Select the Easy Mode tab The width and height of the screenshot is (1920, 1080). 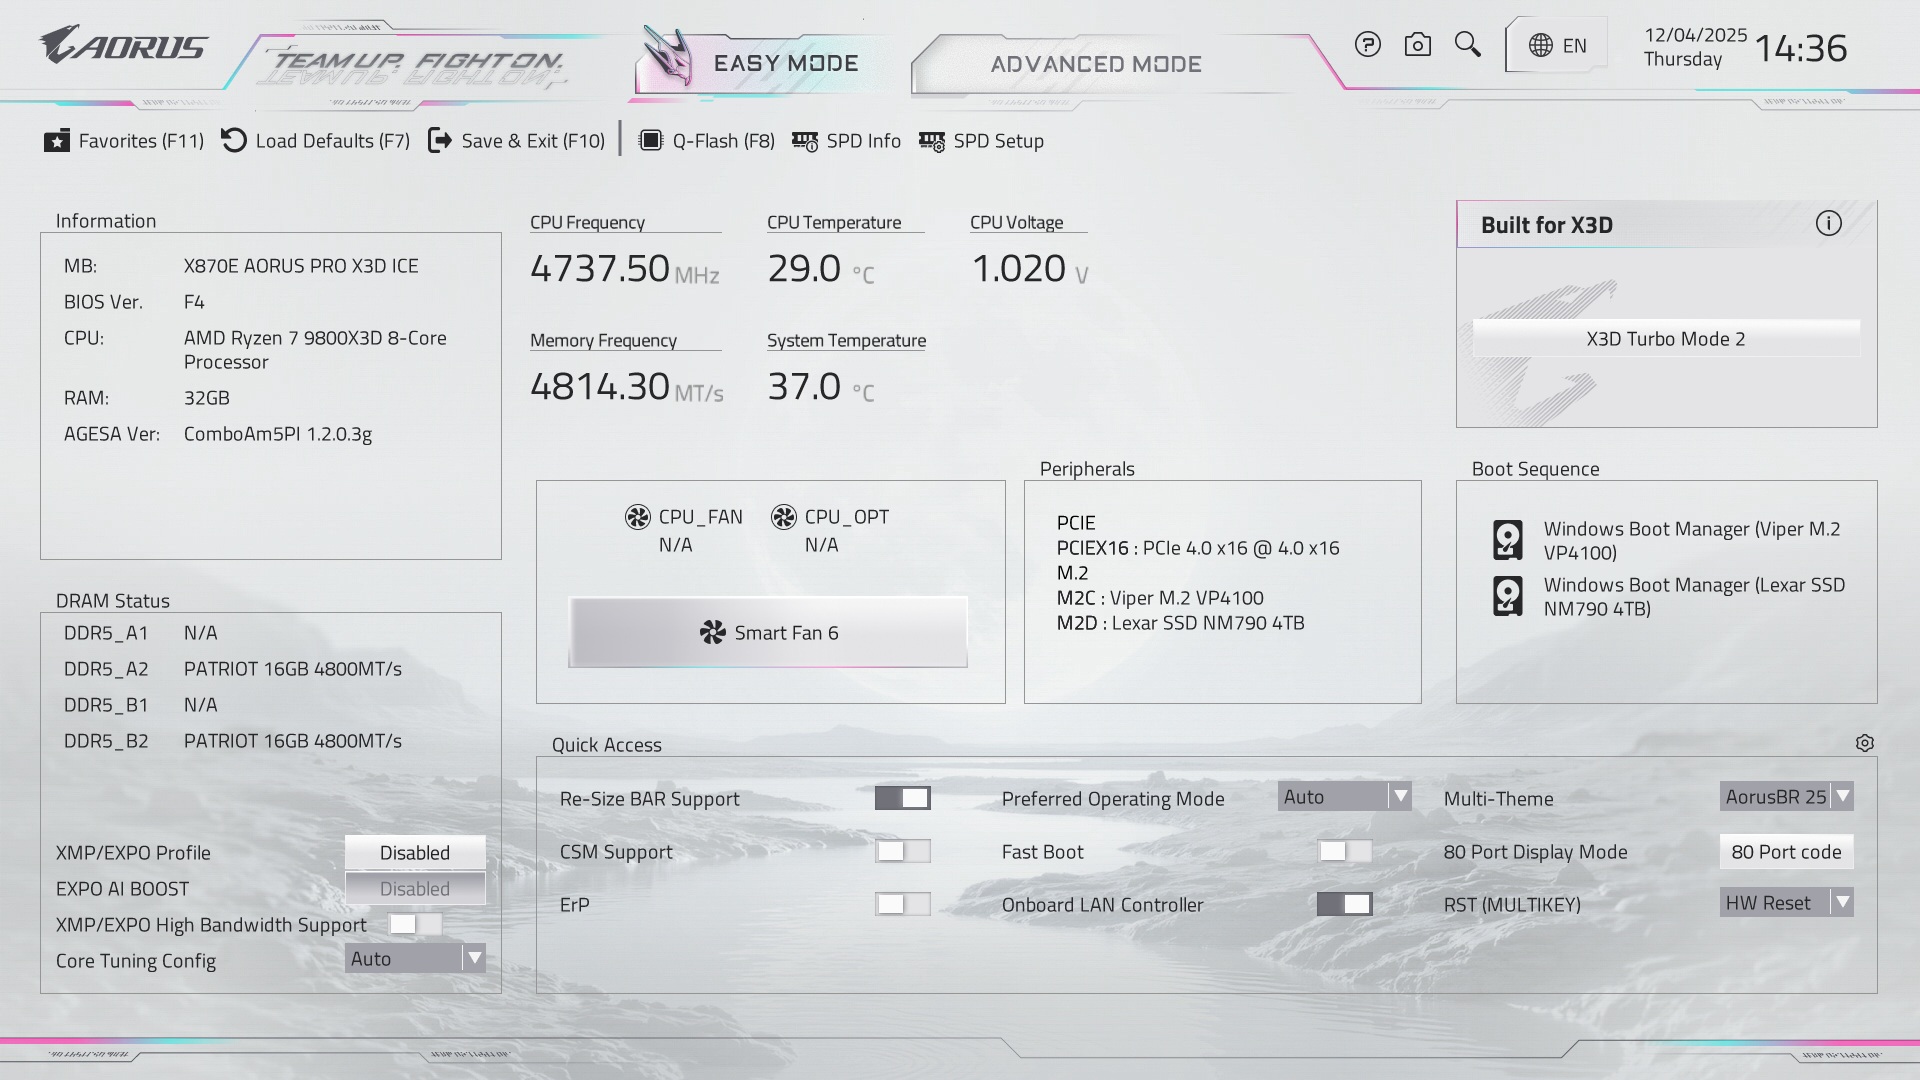coord(785,64)
